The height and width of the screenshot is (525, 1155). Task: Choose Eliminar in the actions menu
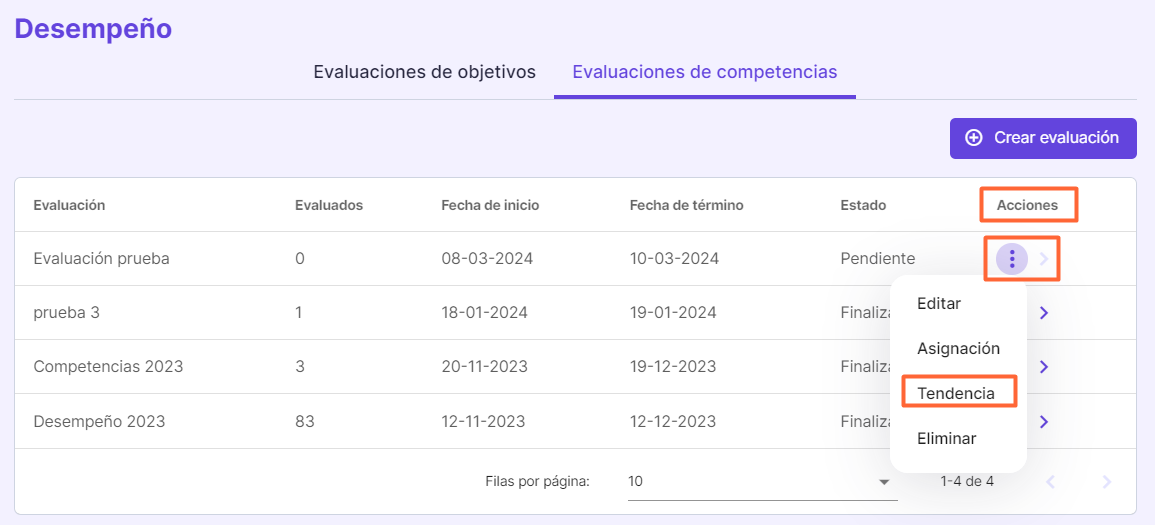click(x=946, y=438)
